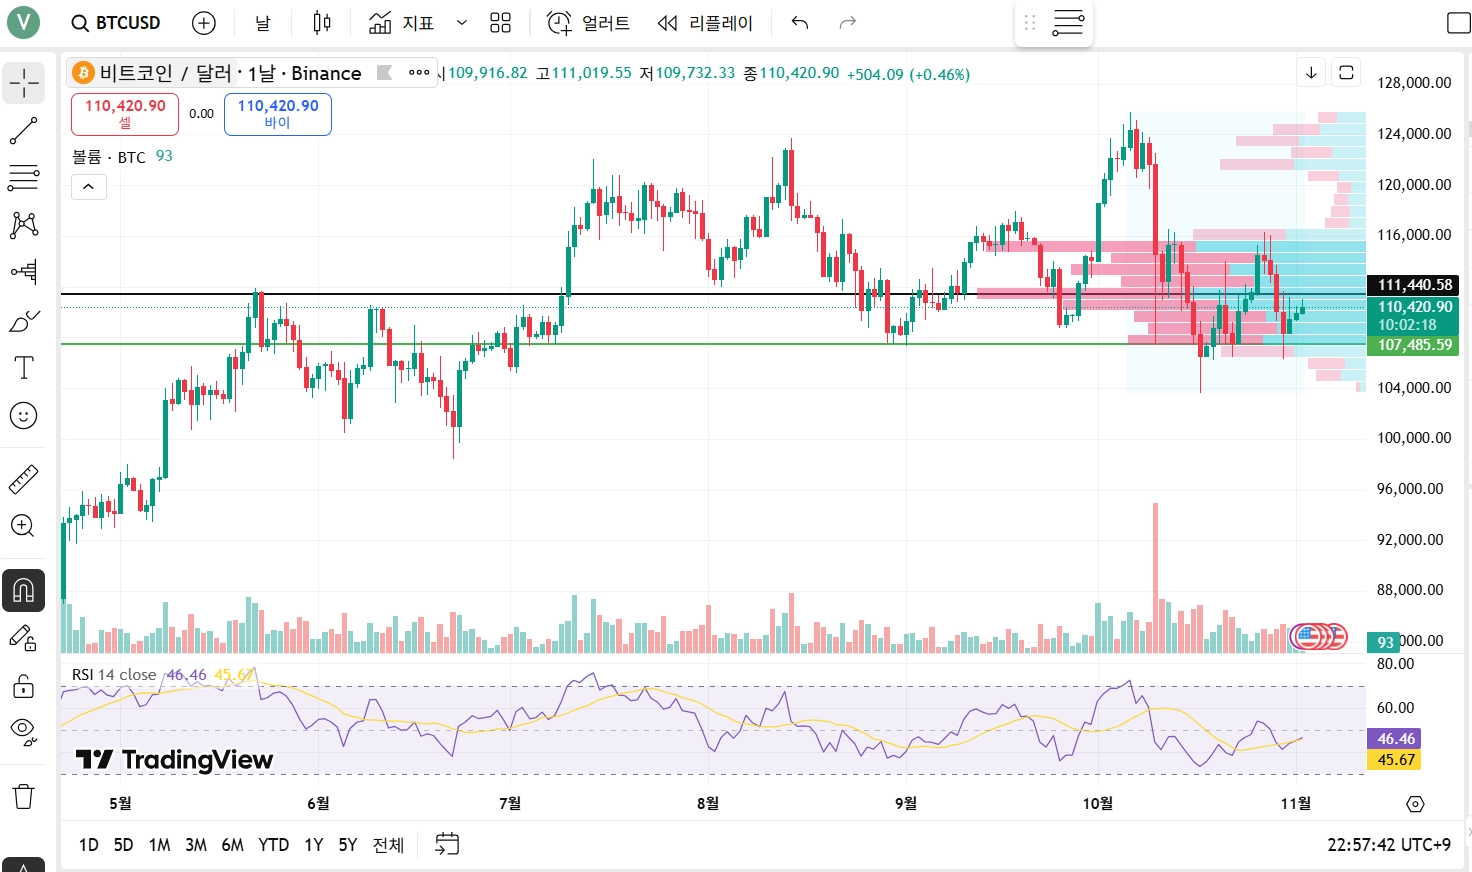Viewport: 1472px width, 872px height.
Task: Open the 얼러트 alert button
Action: pos(589,23)
